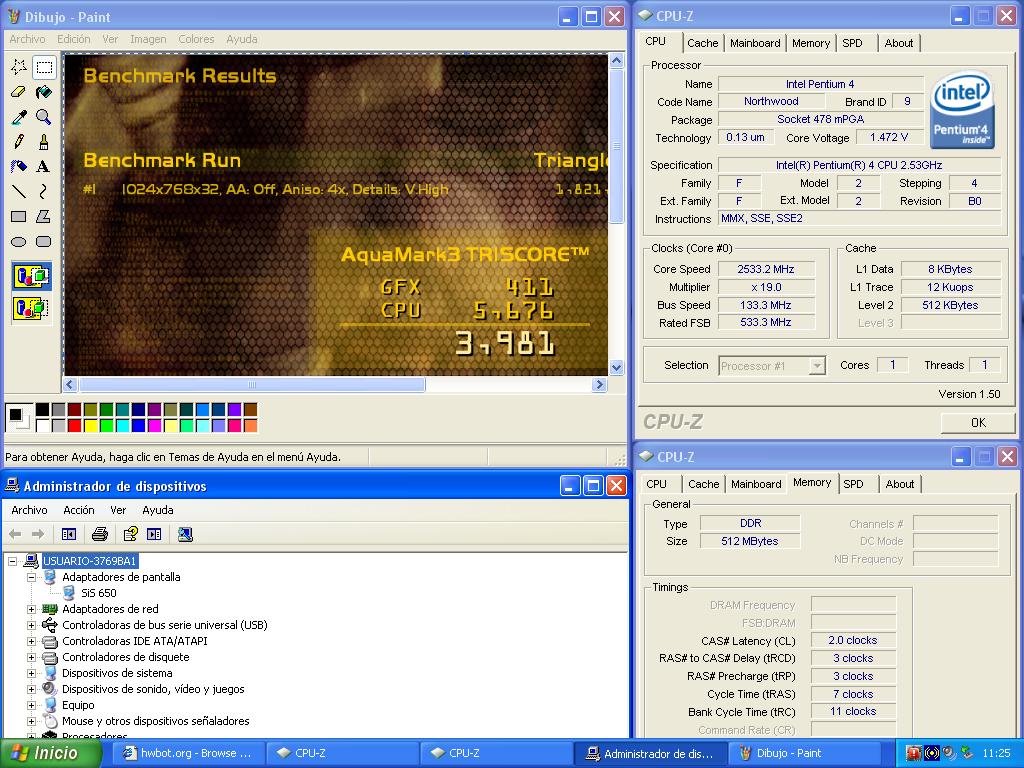
Task: Expand the Adaptadores de red node
Action: pyautogui.click(x=31, y=609)
